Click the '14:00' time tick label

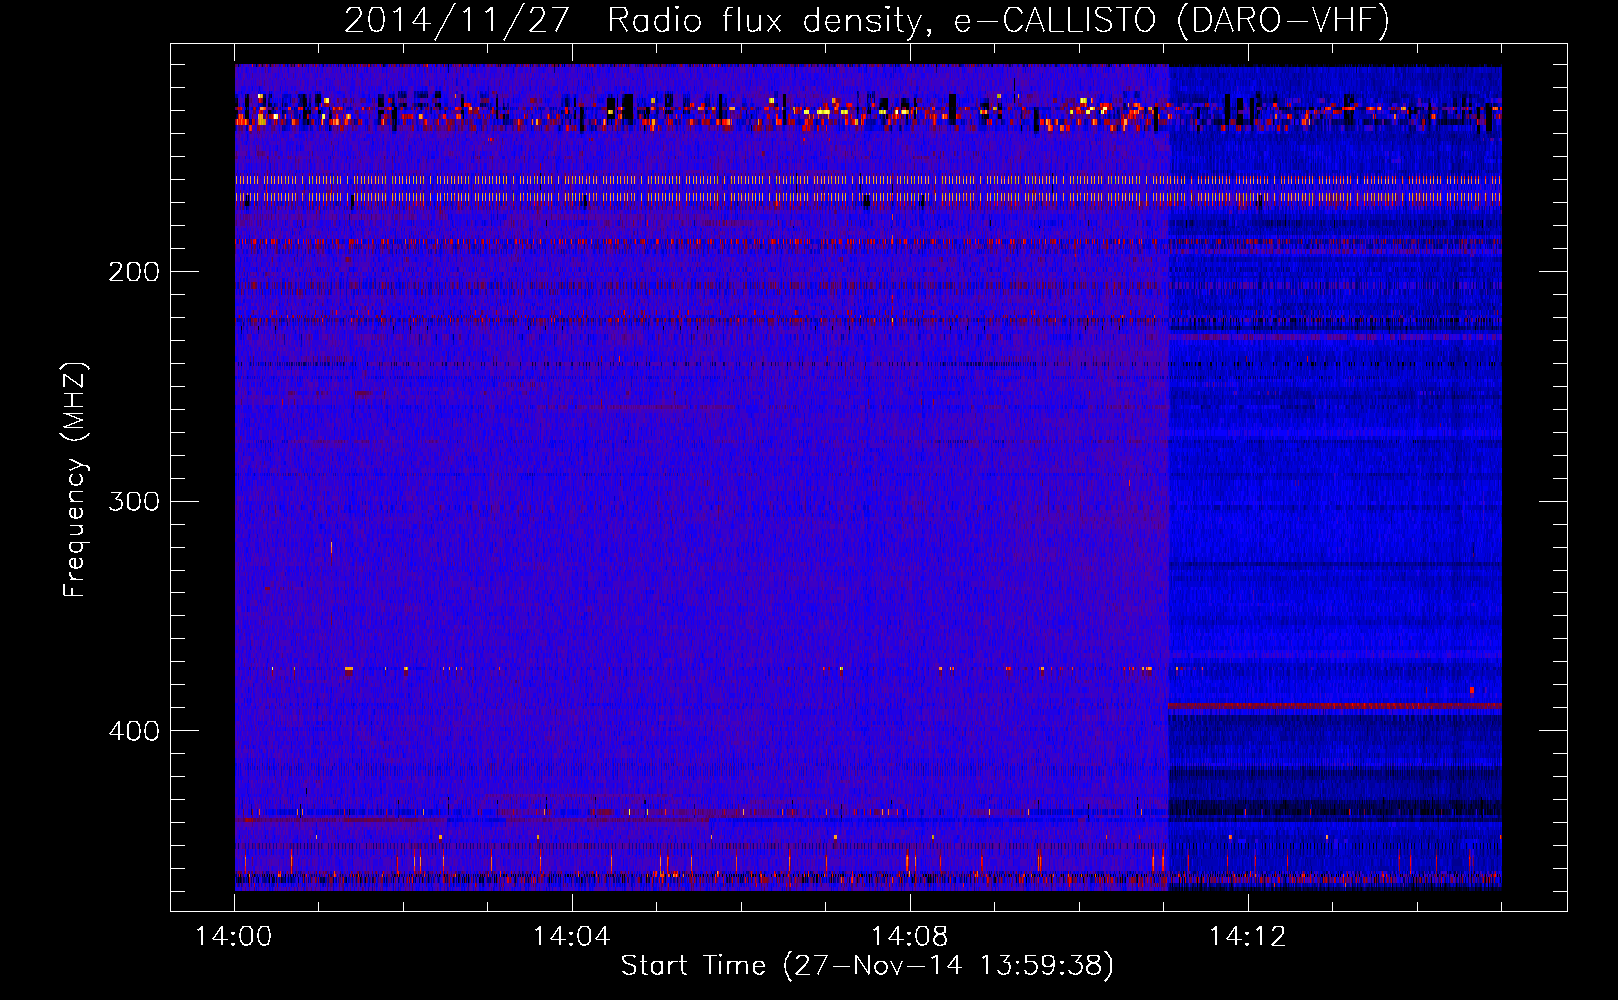click(233, 936)
